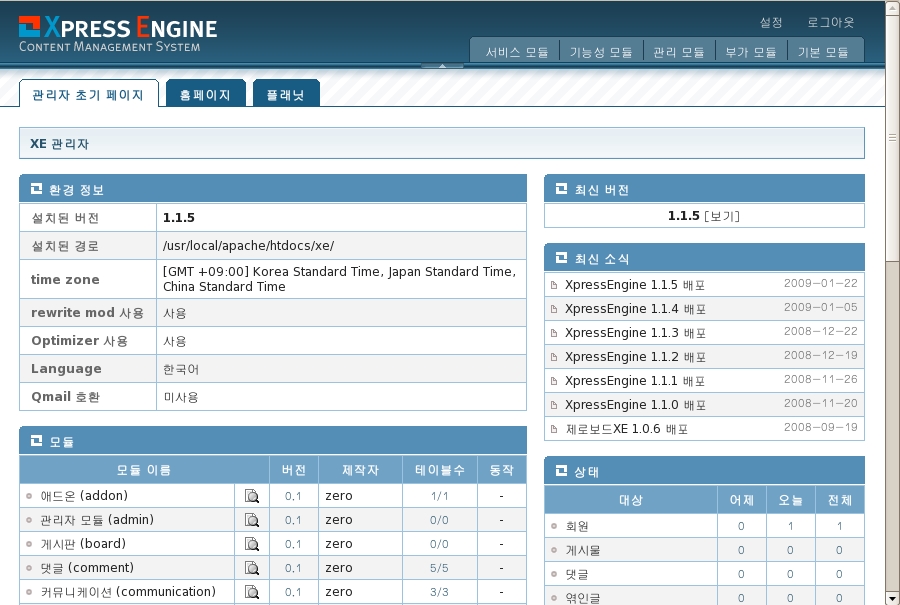Click table count 5/5 for comment module

pyautogui.click(x=439, y=568)
